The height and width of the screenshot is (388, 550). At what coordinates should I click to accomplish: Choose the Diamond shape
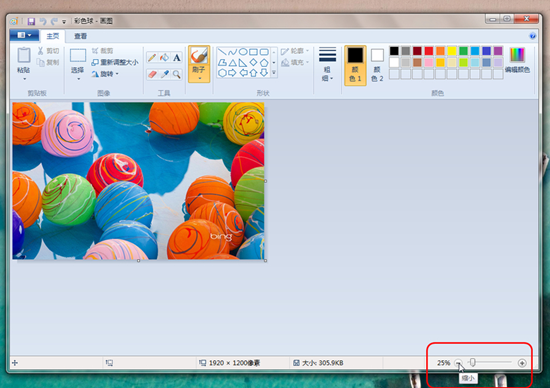click(253, 63)
